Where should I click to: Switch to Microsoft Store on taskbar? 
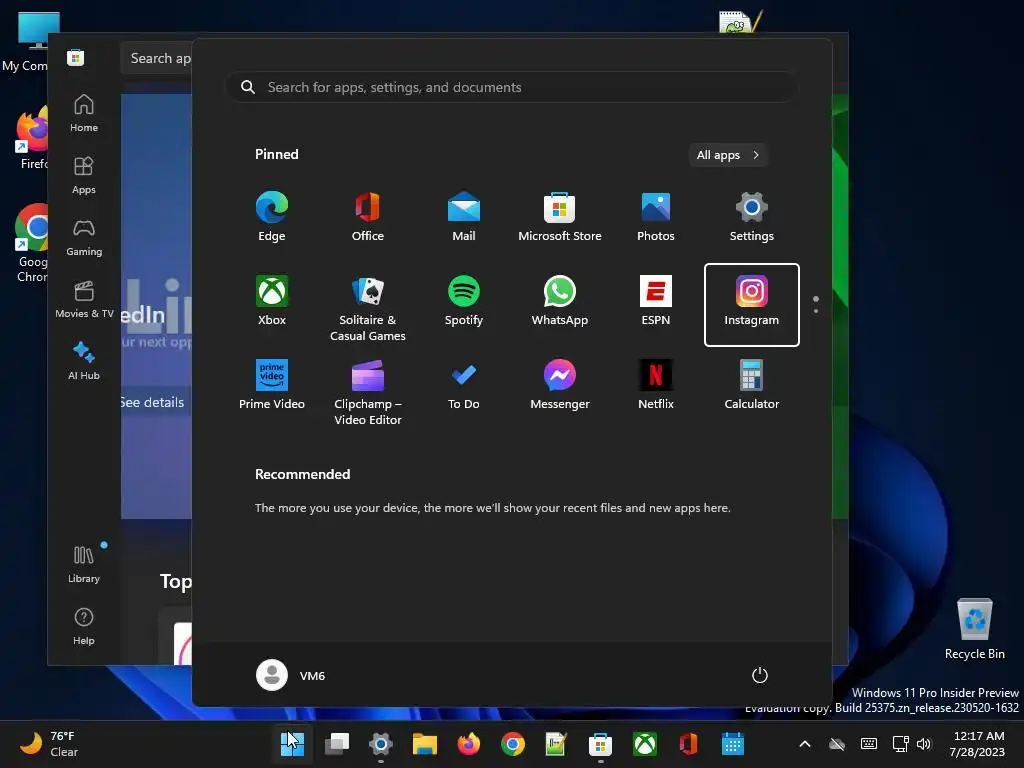point(600,744)
